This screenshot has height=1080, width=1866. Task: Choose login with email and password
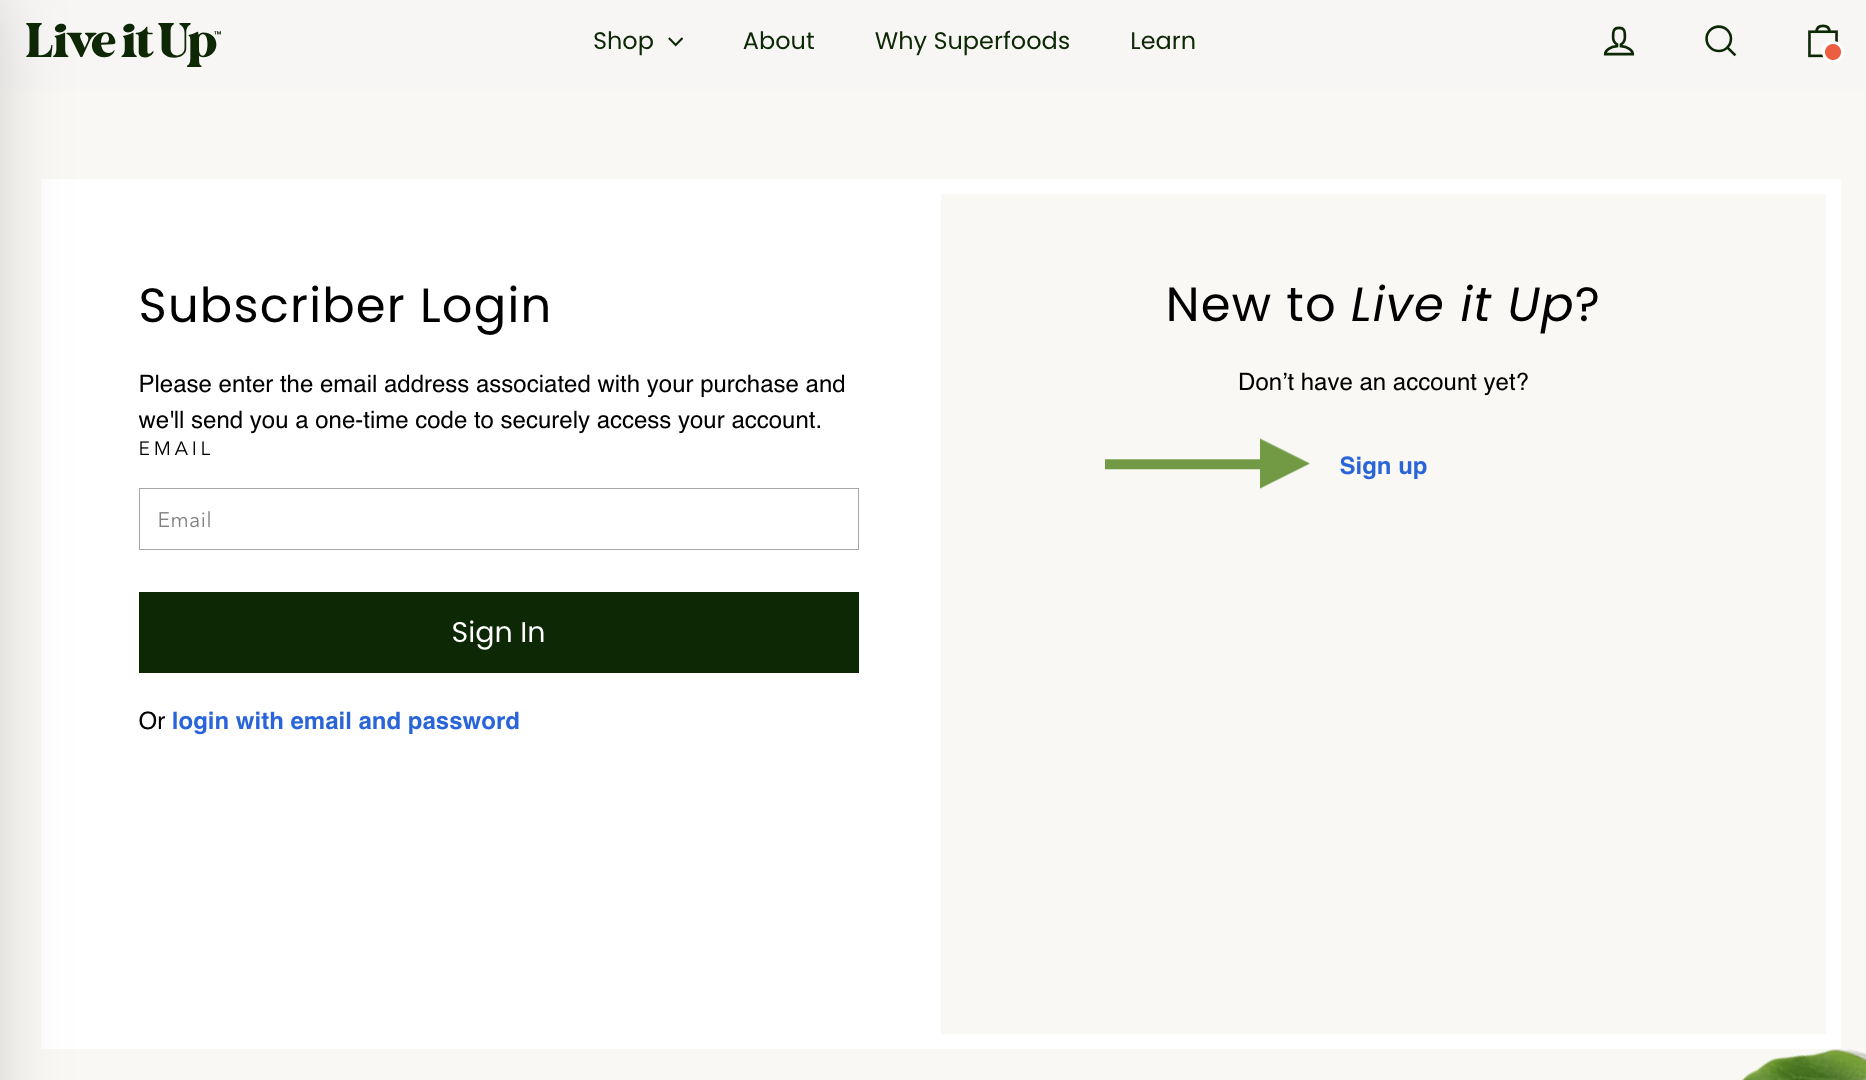click(345, 721)
